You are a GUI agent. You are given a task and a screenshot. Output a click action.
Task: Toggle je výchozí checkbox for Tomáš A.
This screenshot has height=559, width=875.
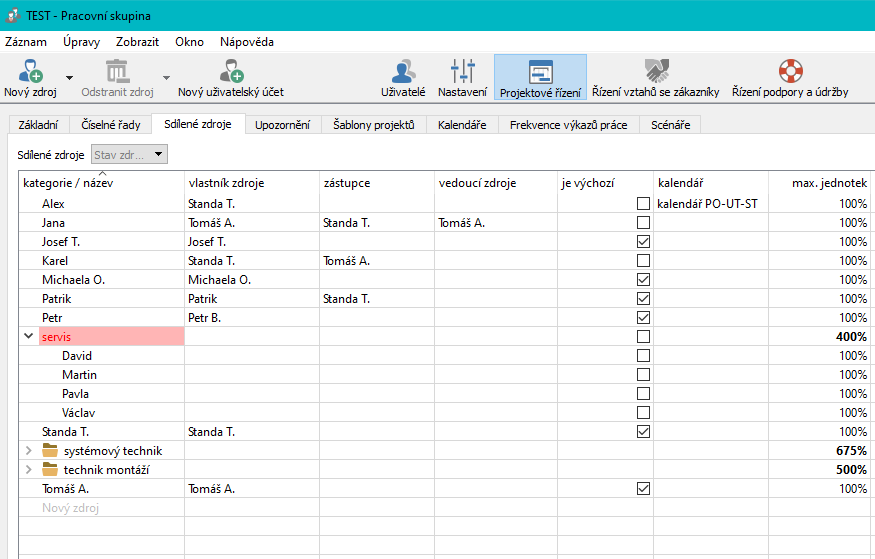tap(643, 489)
